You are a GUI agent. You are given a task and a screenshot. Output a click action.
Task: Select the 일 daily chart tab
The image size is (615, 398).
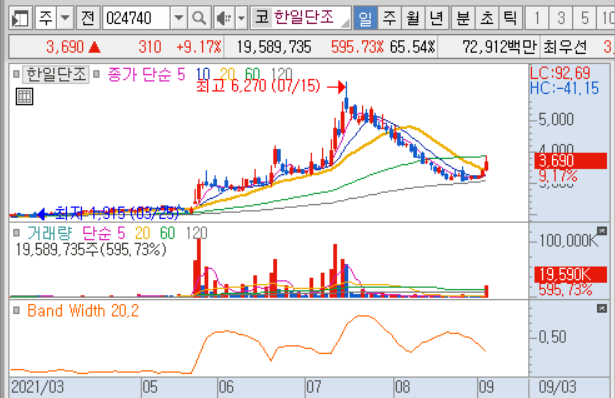366,18
